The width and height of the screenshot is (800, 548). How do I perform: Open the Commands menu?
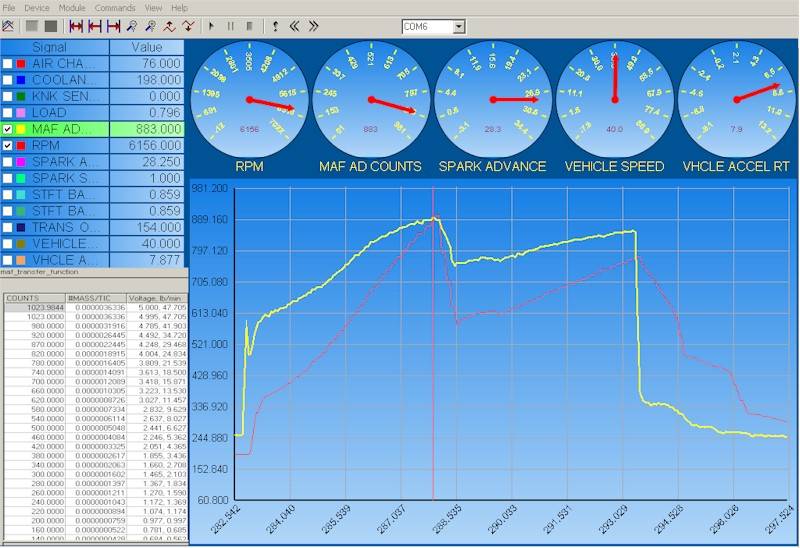(115, 7)
